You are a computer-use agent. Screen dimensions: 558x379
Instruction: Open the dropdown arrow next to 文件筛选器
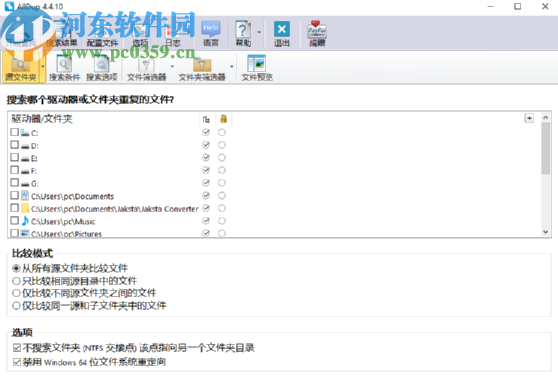coord(172,66)
